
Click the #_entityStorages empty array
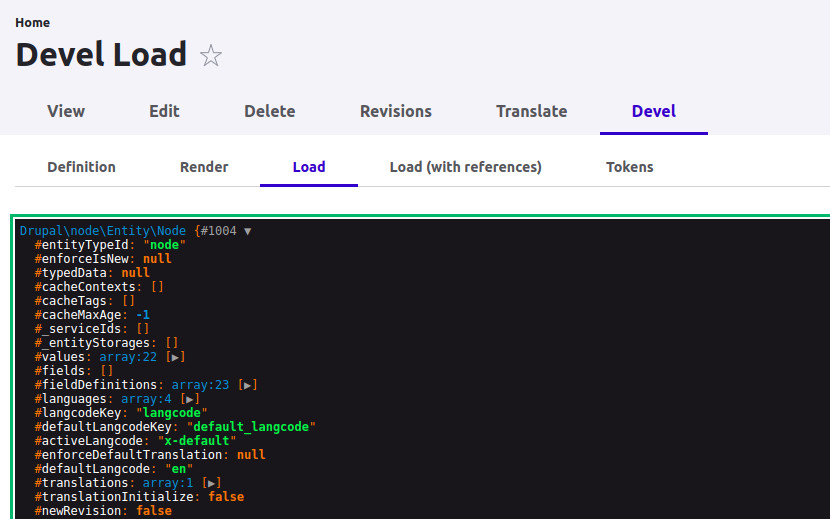[x=172, y=343]
